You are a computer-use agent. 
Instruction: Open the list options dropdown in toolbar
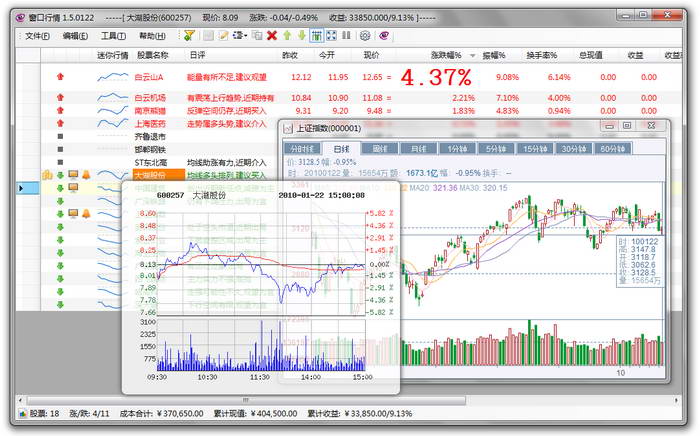coord(240,35)
